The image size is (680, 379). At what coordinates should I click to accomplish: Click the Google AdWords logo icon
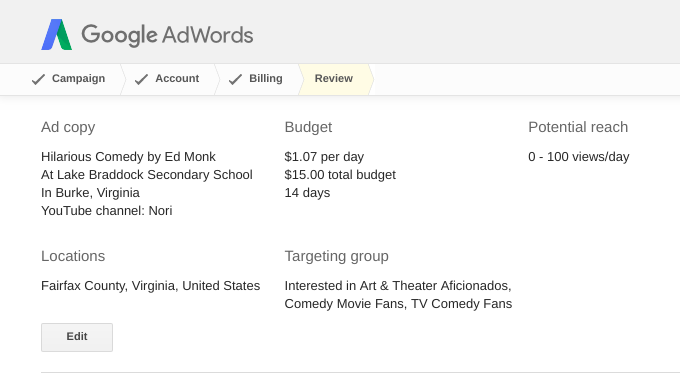56,35
